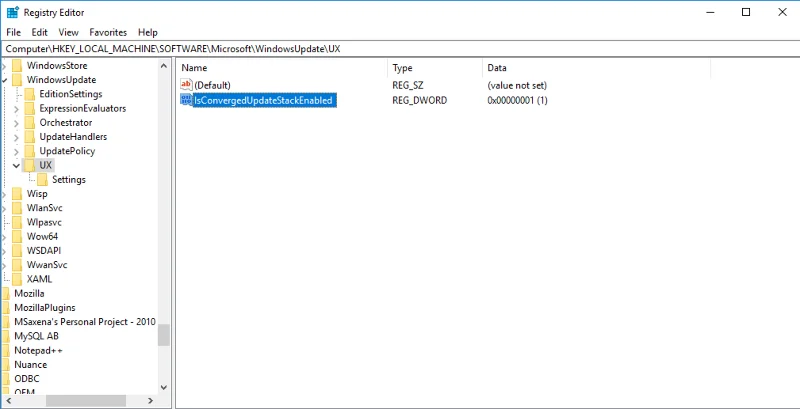The image size is (800, 409).
Task: Expand the WlanSvc key
Action: pyautogui.click(x=4, y=209)
